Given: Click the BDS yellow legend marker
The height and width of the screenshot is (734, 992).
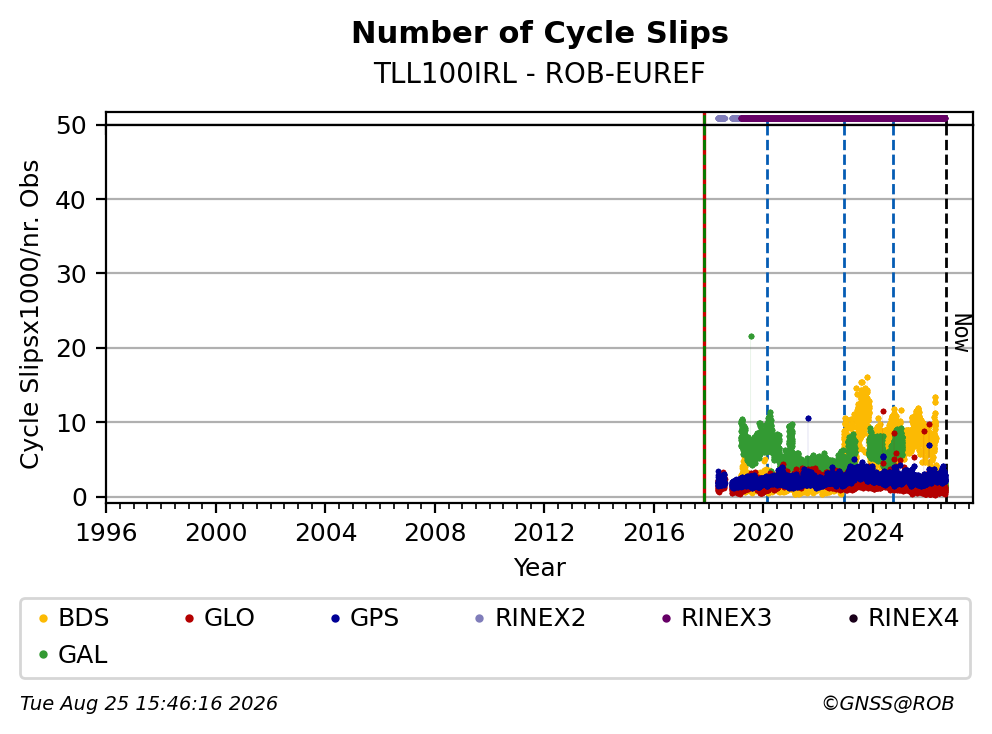Looking at the screenshot, I should coord(43,618).
